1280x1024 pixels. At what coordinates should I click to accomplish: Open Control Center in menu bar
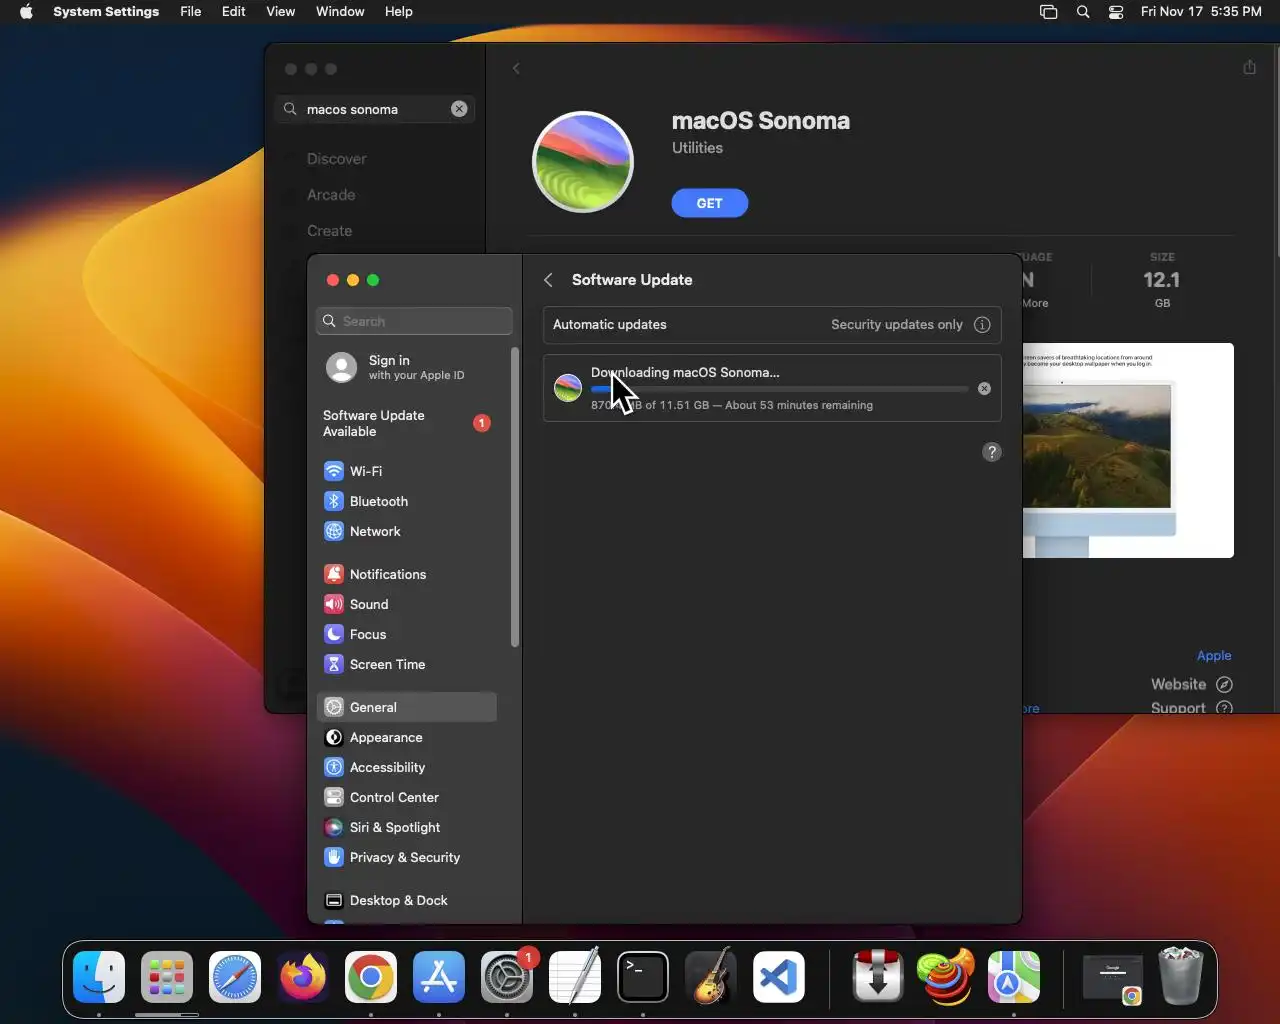coord(1116,12)
